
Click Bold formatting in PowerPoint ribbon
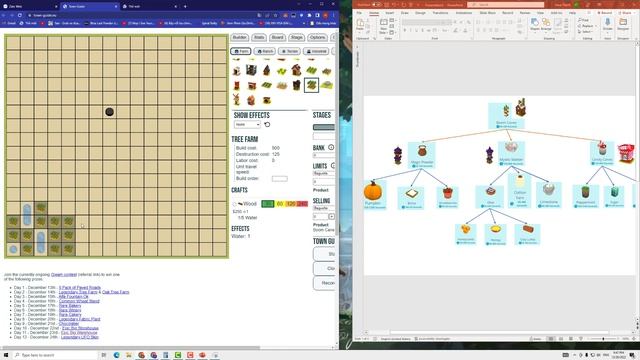405,30
